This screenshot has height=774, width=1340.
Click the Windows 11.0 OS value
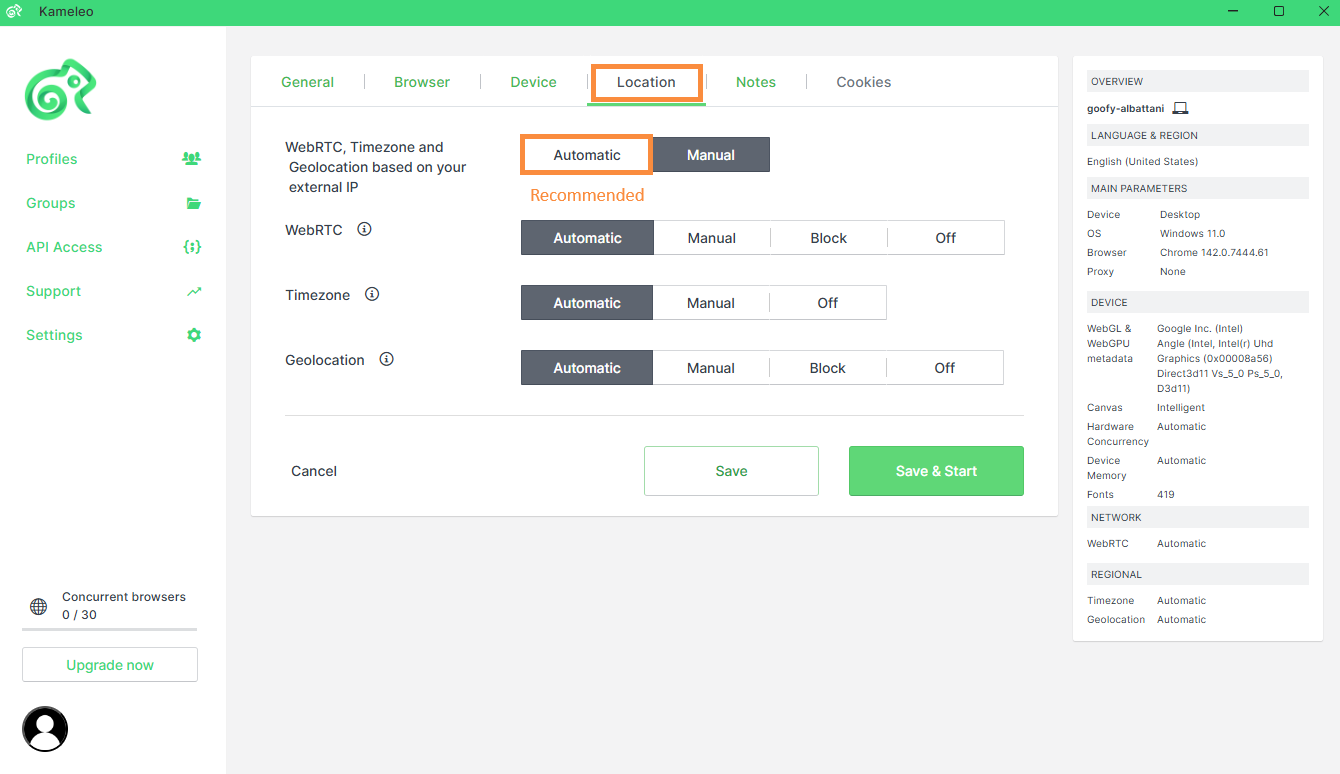(x=1193, y=234)
